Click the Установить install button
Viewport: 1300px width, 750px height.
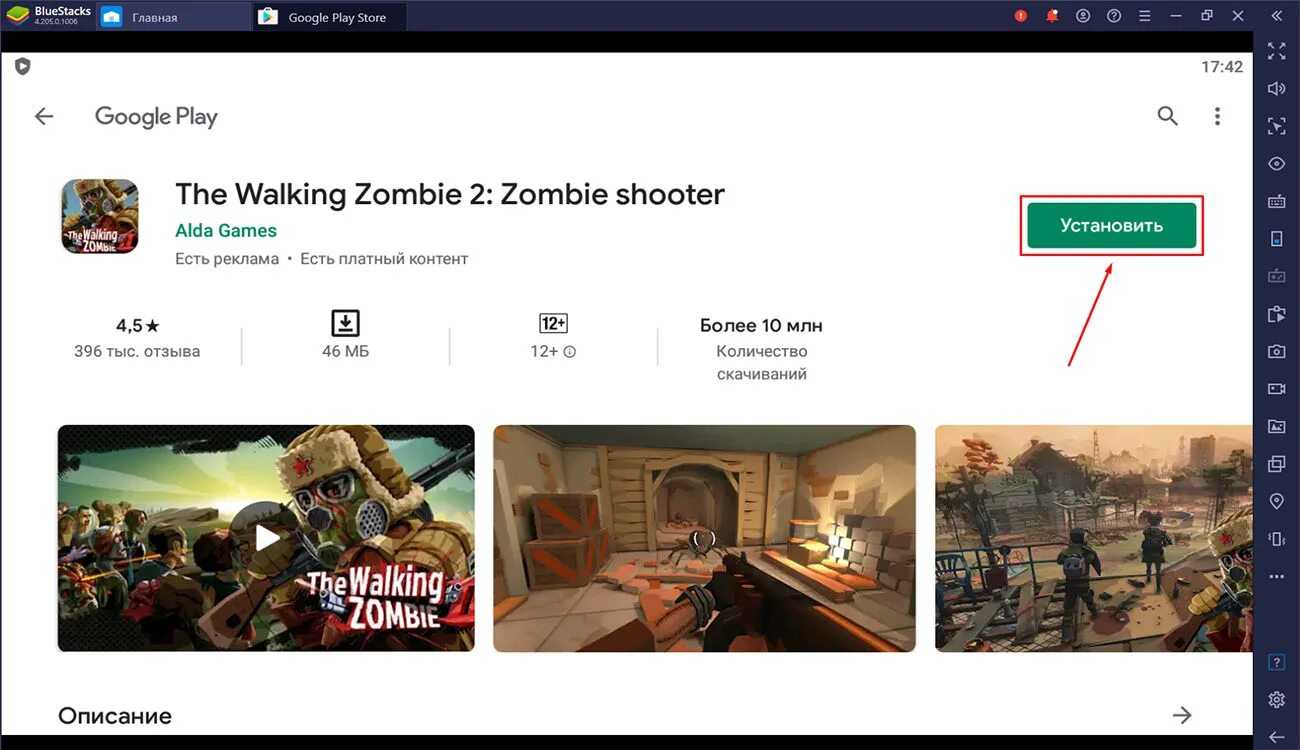tap(1111, 226)
